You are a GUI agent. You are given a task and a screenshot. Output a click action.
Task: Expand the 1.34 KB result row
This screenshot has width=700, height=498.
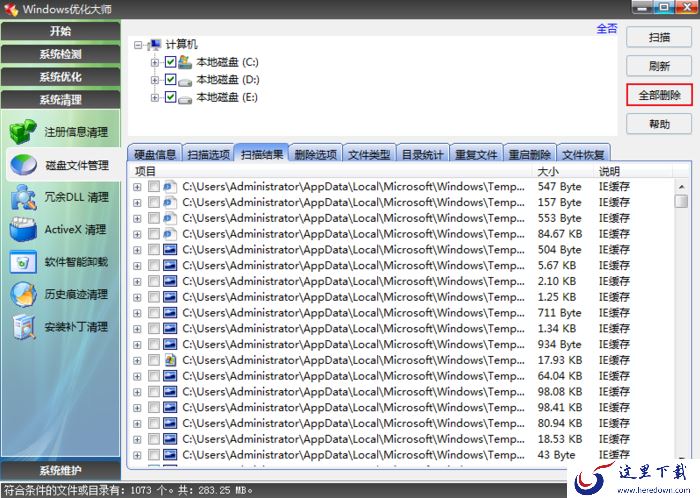pos(137,329)
